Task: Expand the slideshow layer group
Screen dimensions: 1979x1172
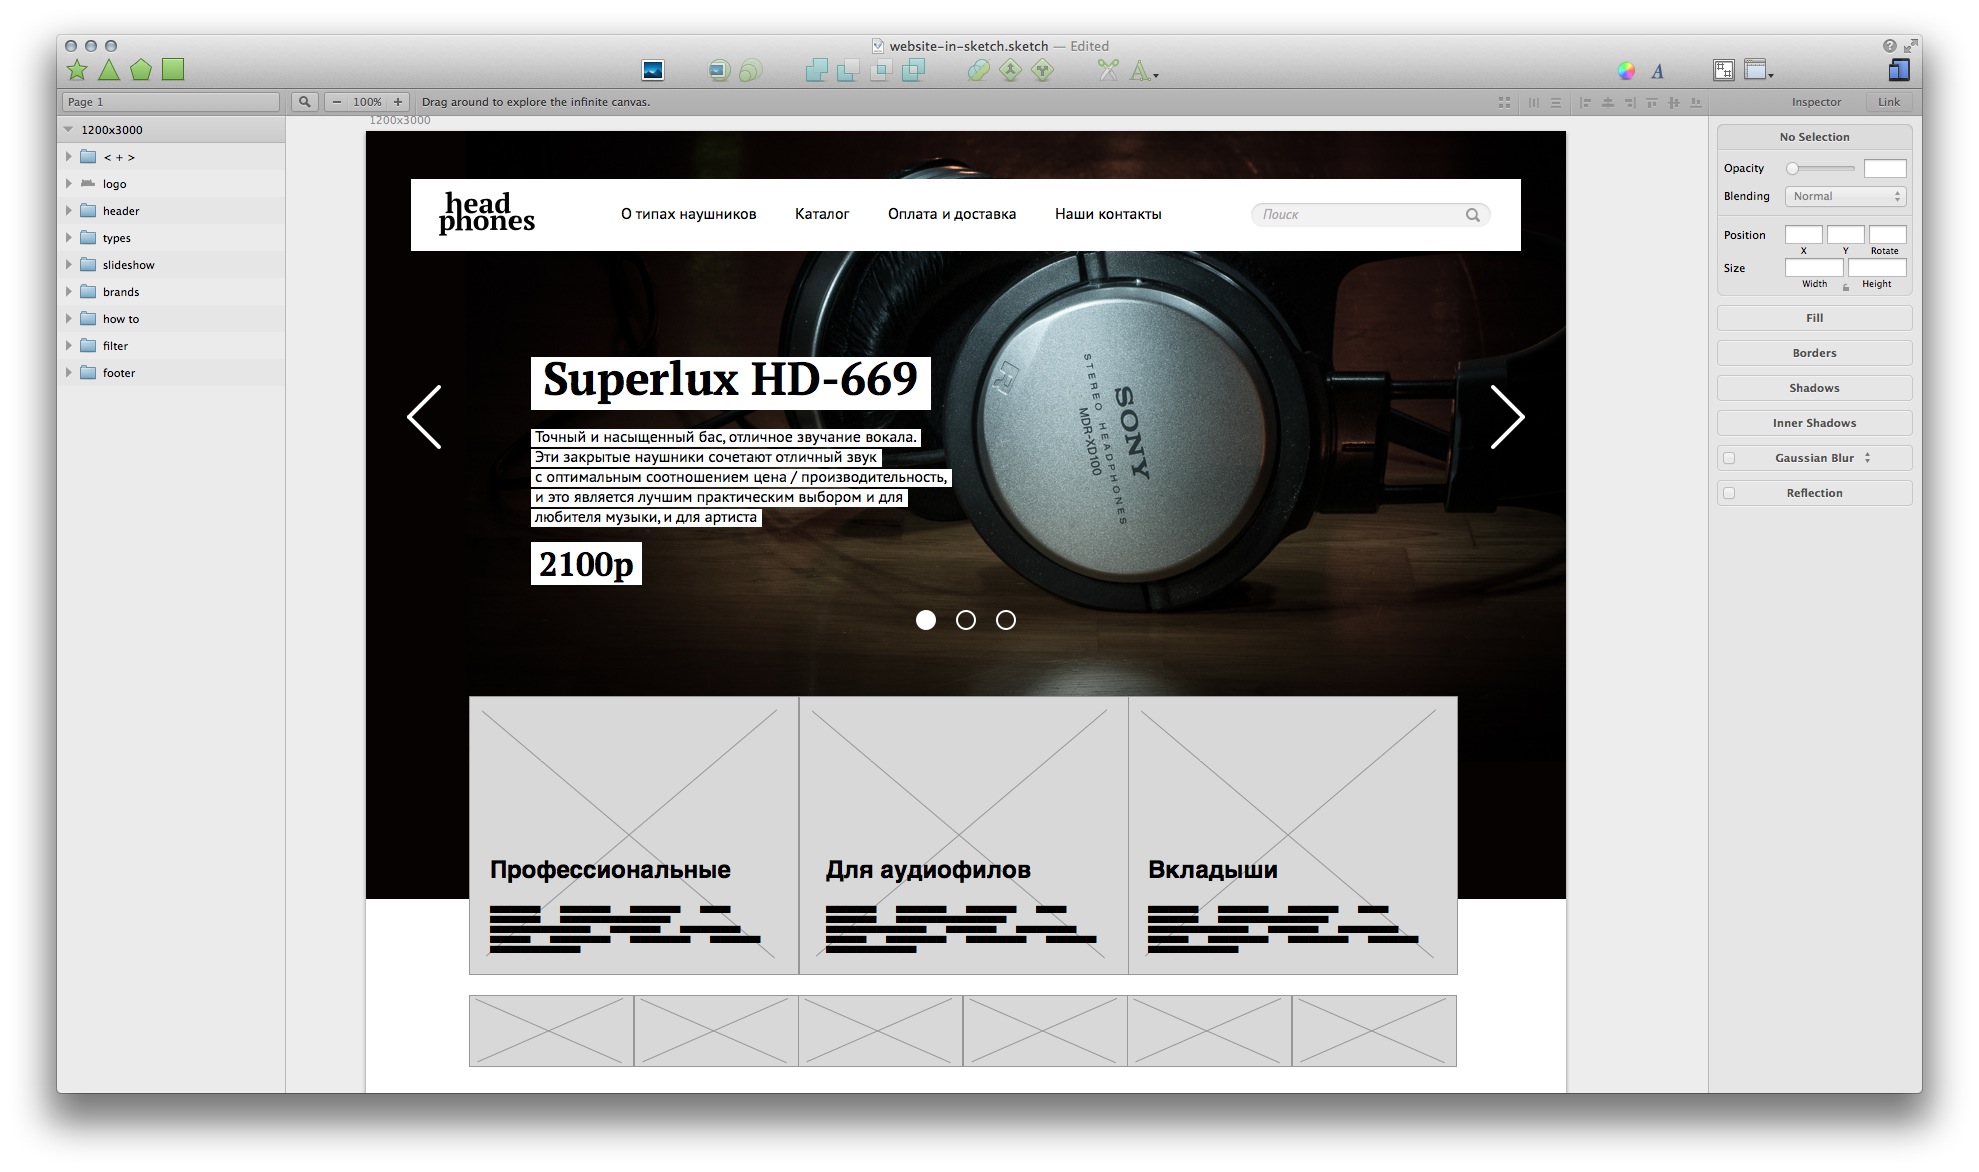Action: (68, 264)
